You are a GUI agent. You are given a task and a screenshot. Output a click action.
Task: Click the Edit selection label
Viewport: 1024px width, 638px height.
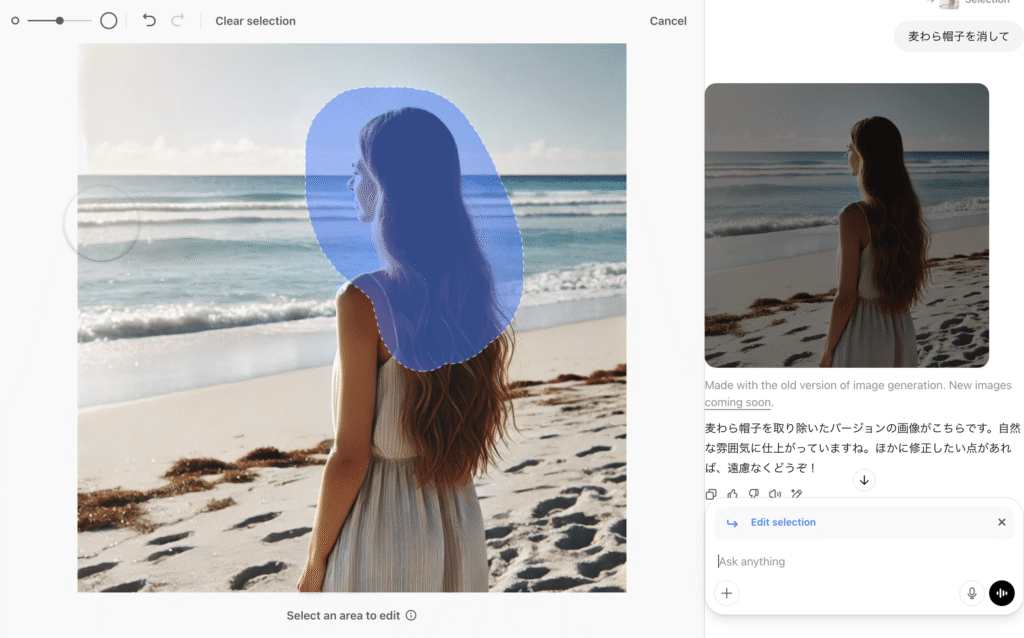click(x=783, y=522)
